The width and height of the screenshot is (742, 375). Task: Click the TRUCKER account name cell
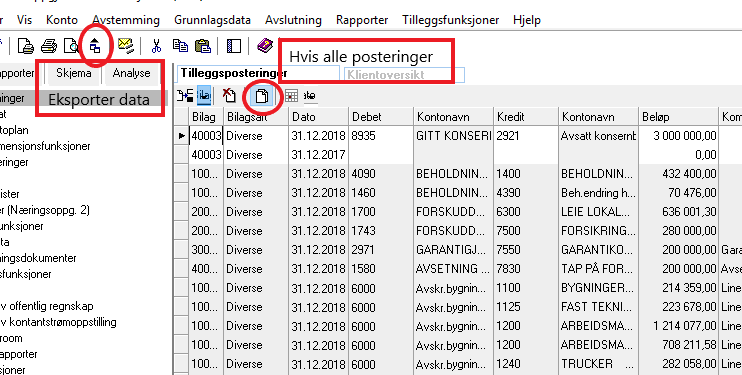tap(599, 364)
